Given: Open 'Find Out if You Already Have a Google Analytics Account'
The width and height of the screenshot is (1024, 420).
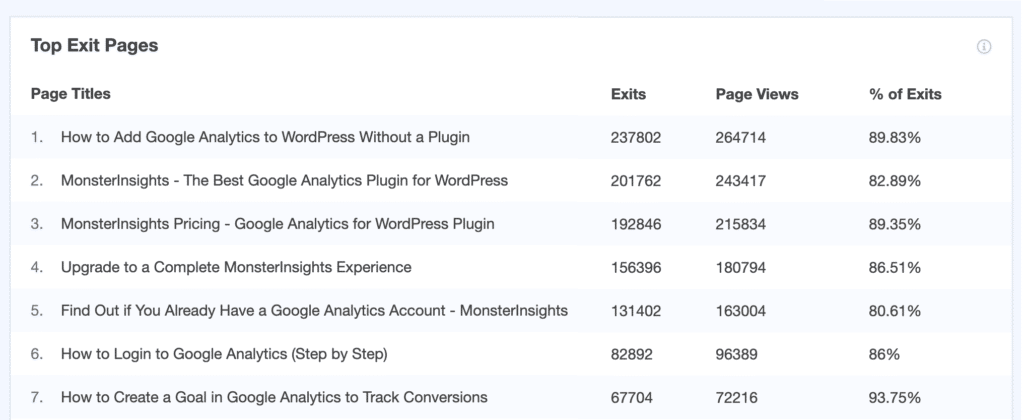Looking at the screenshot, I should pyautogui.click(x=314, y=311).
